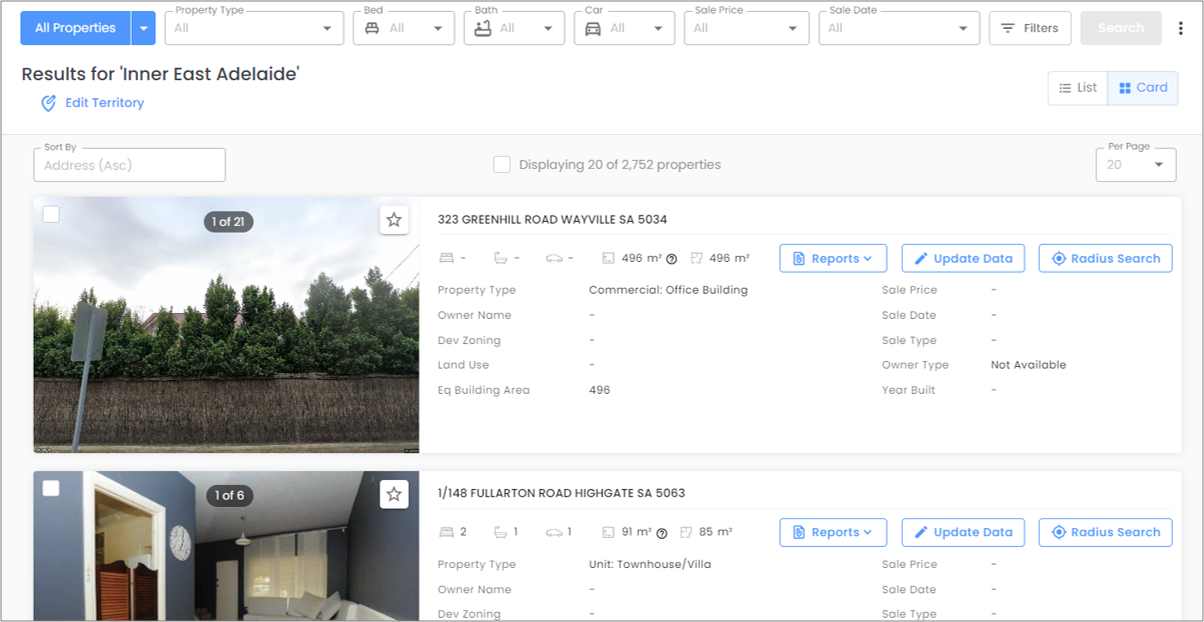Expand the Per Page dropdown

click(1136, 165)
